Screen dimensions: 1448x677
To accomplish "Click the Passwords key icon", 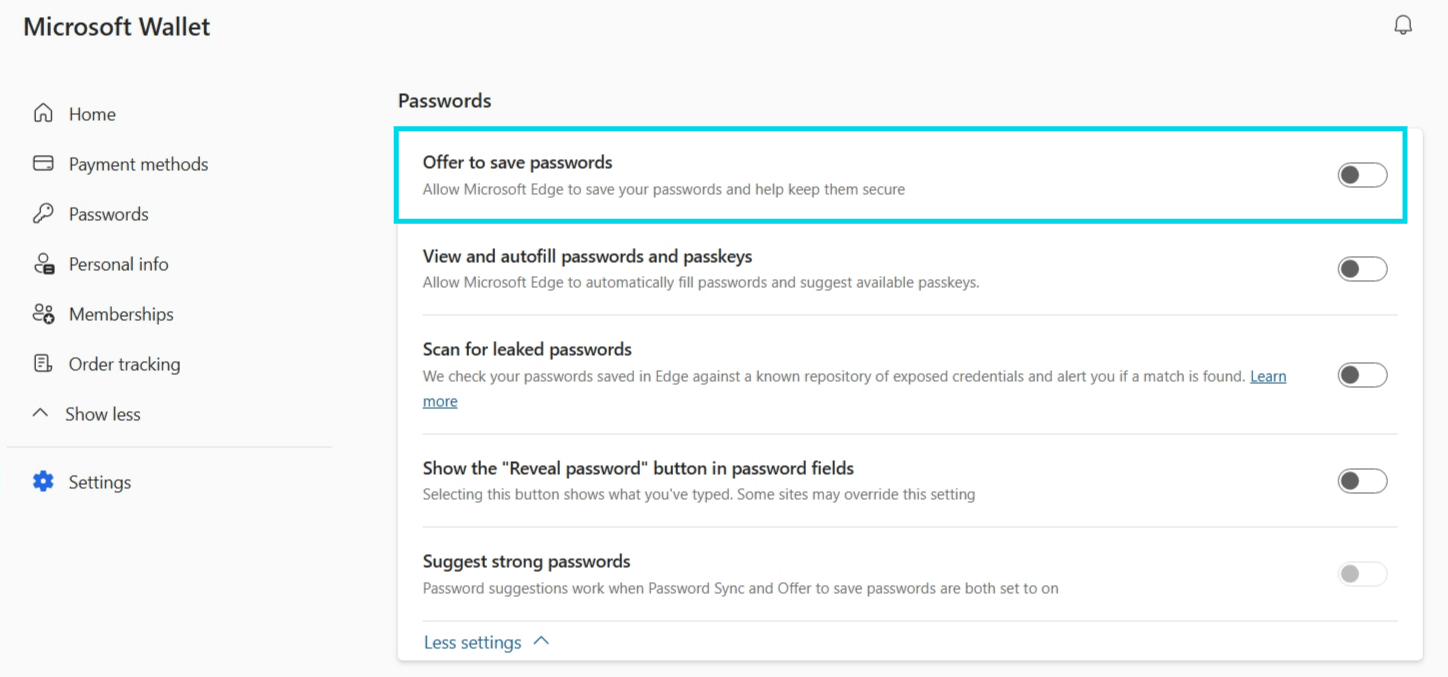I will [x=43, y=213].
